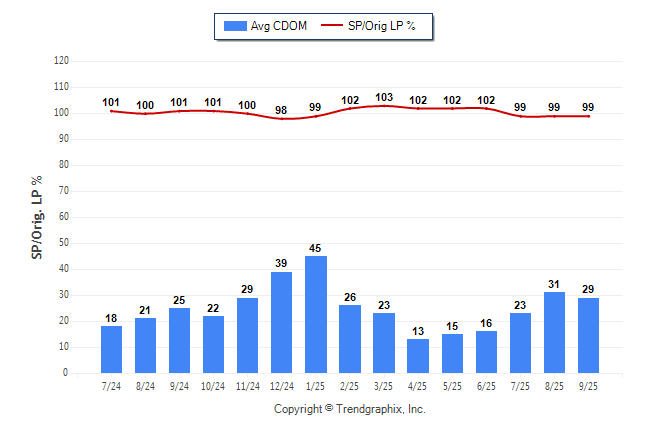Screen dimensions: 646x434
Task: Toggle the SP/Orig LP % legend label
Action: (383, 26)
